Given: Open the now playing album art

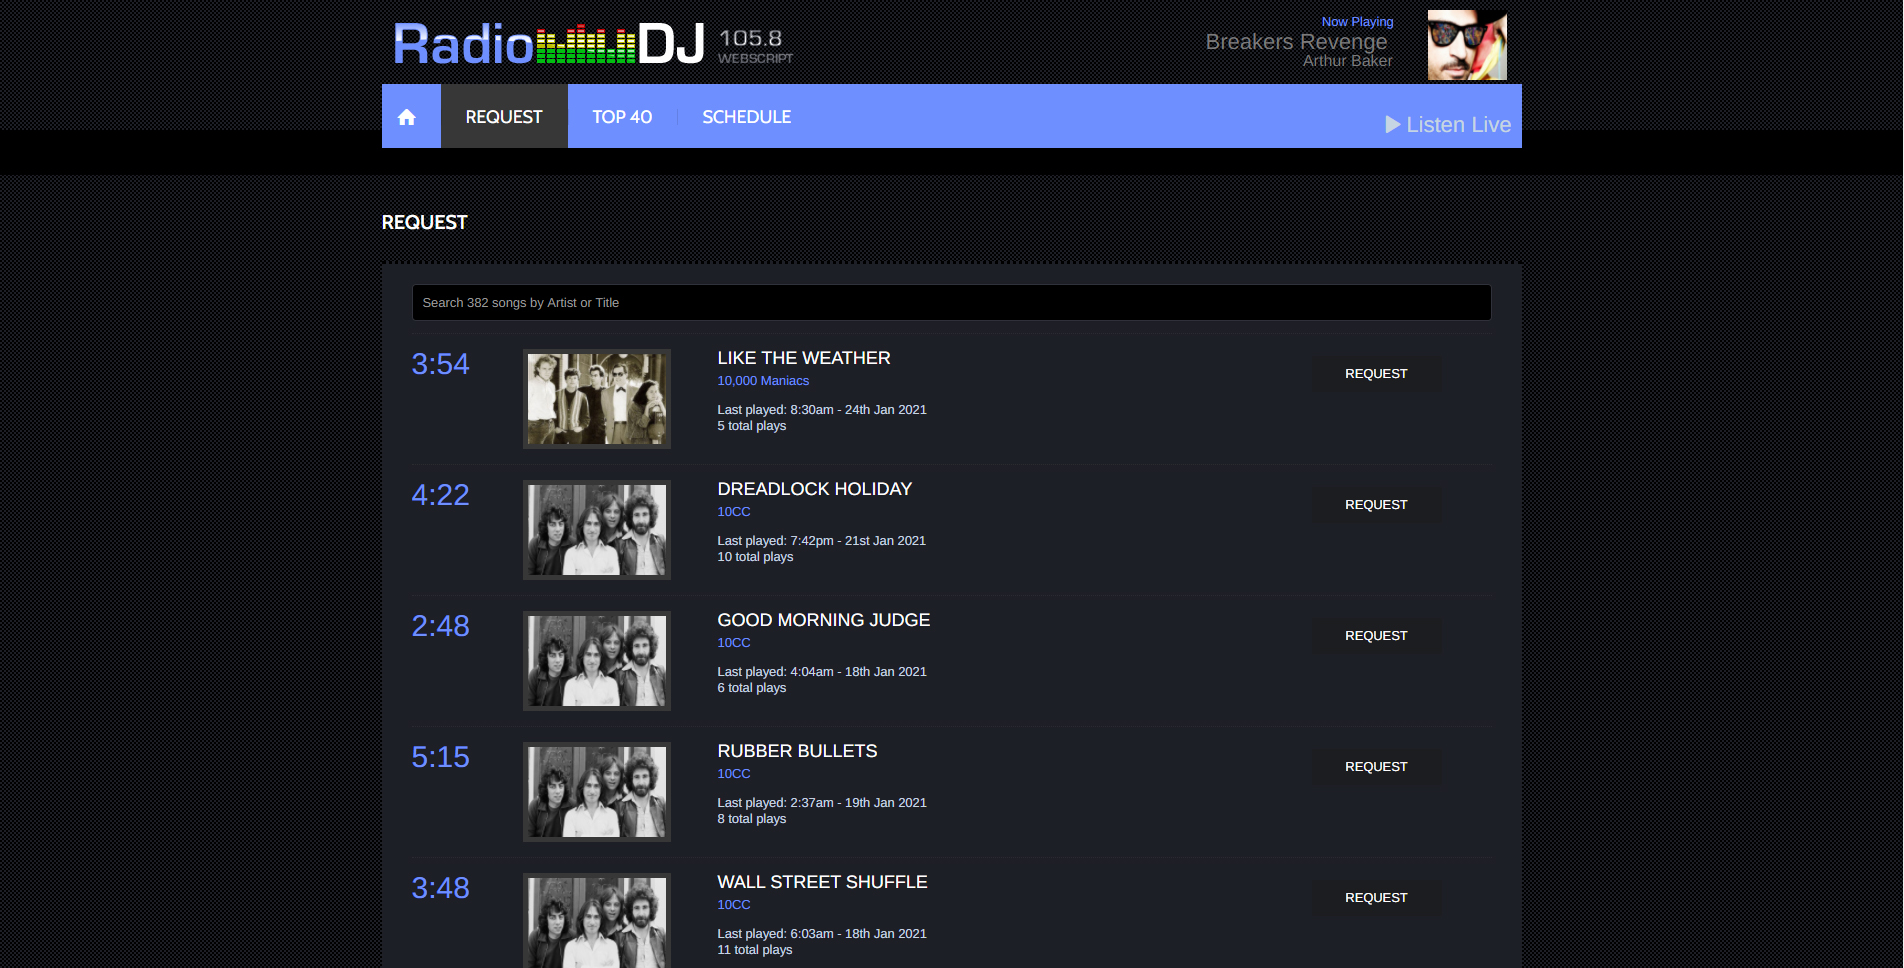Looking at the screenshot, I should click(1466, 45).
